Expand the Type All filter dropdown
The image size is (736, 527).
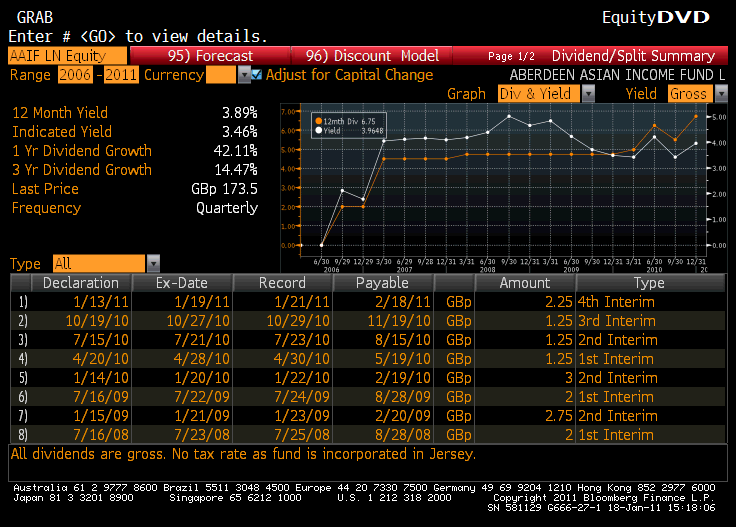(x=153, y=264)
